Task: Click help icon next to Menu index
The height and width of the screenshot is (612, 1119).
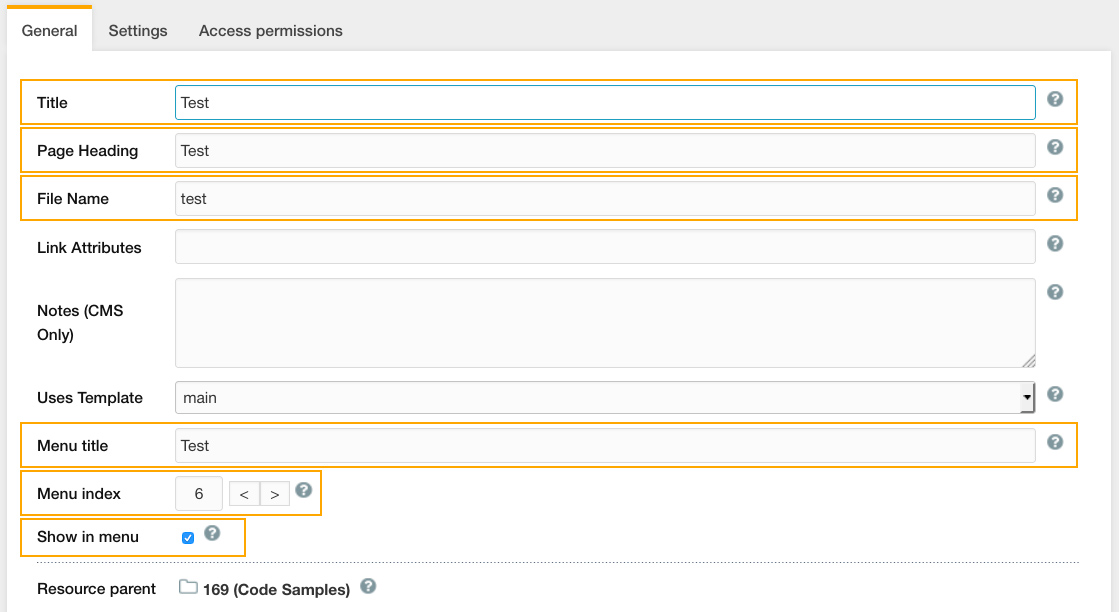Action: tap(304, 490)
